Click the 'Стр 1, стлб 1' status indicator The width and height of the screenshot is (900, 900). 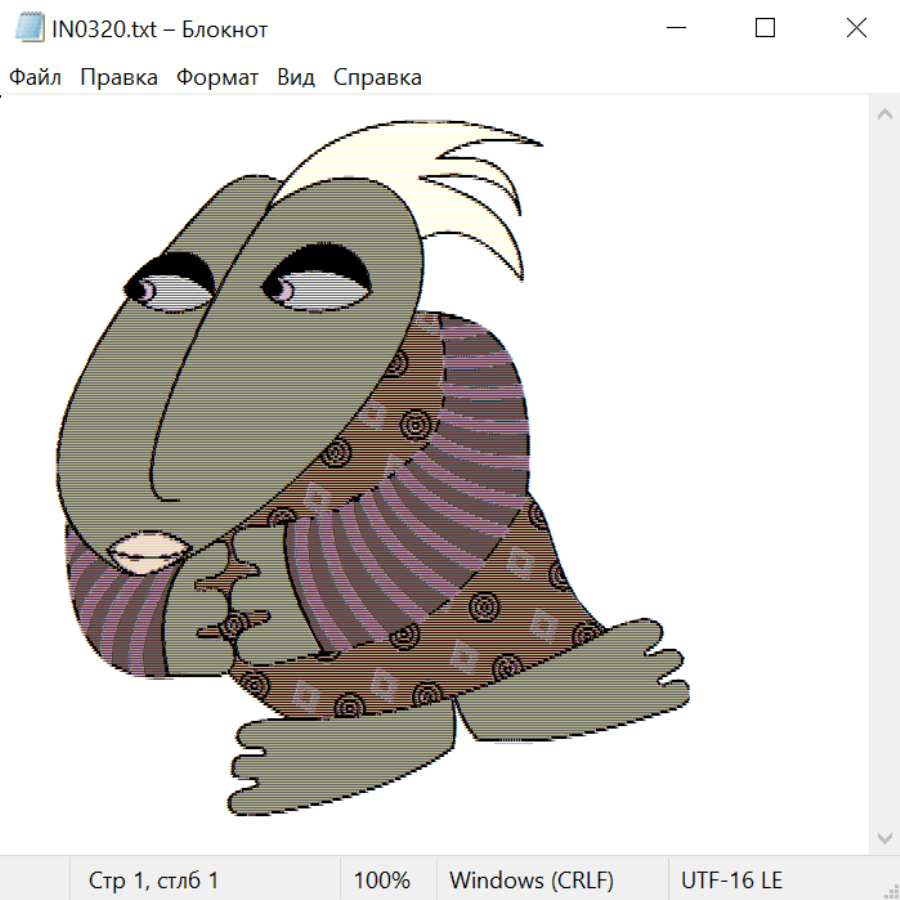click(154, 881)
